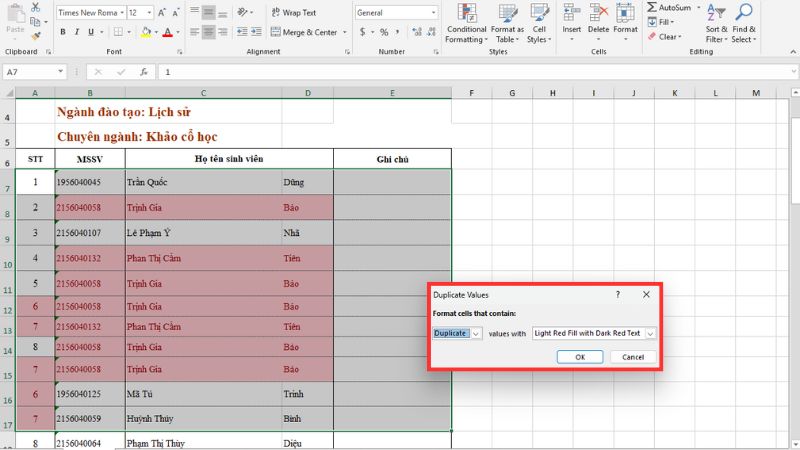This screenshot has height=450, width=800.
Task: Open the font size dropdown
Action: click(x=148, y=13)
